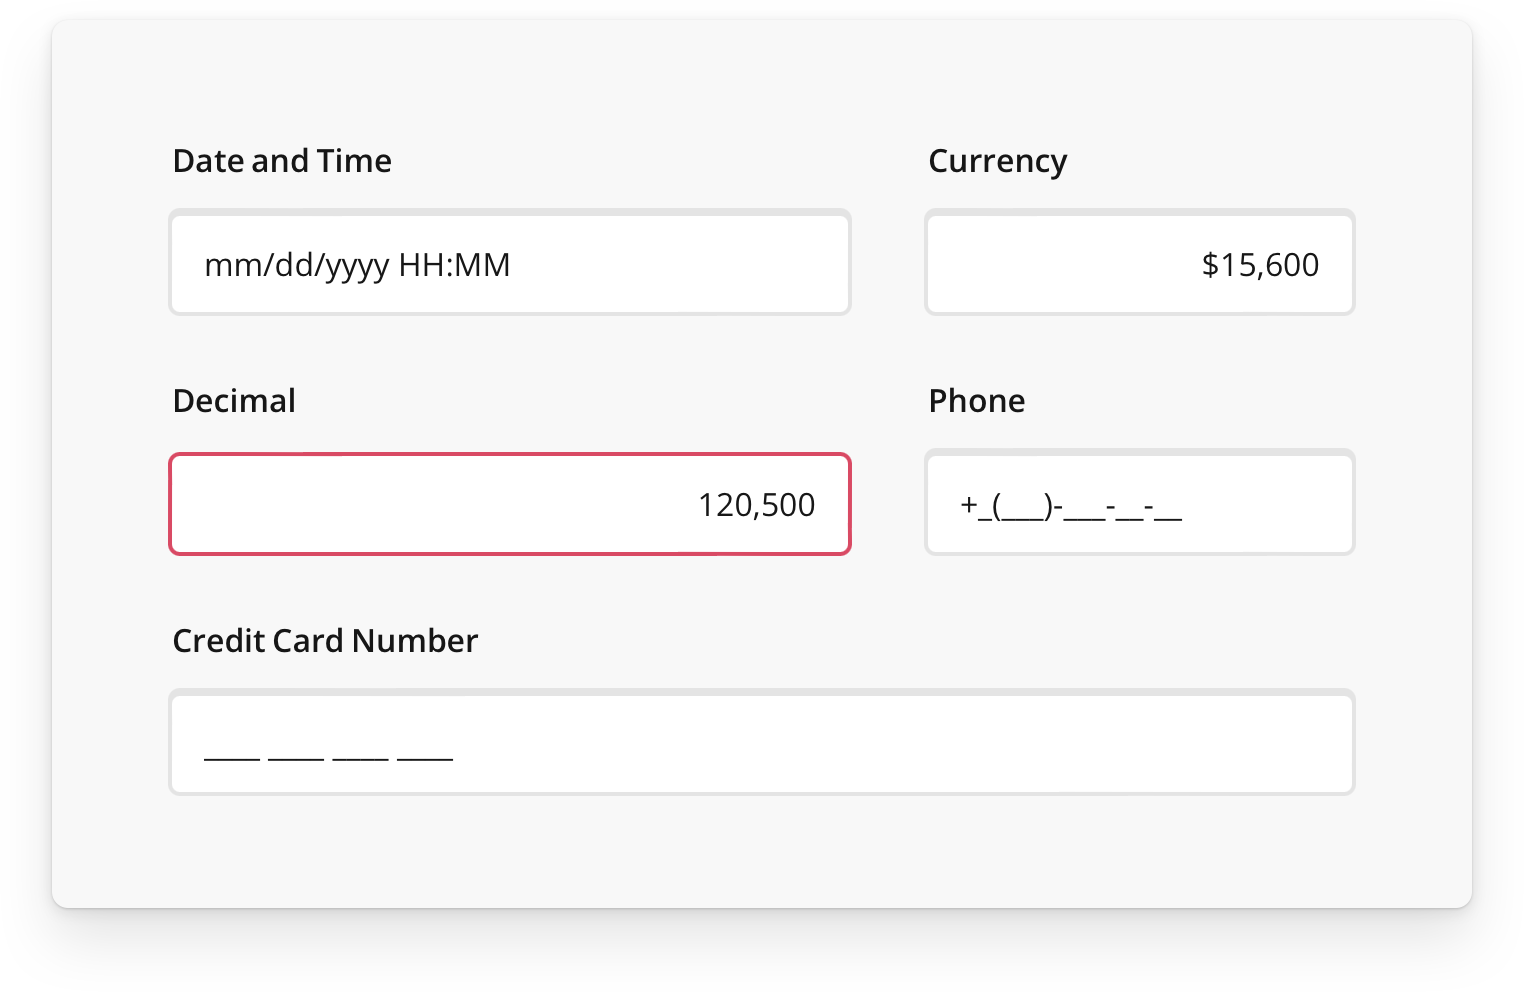Image resolution: width=1524 pixels, height=992 pixels.
Task: Click the 120,500 value in Decimal field
Action: (756, 505)
